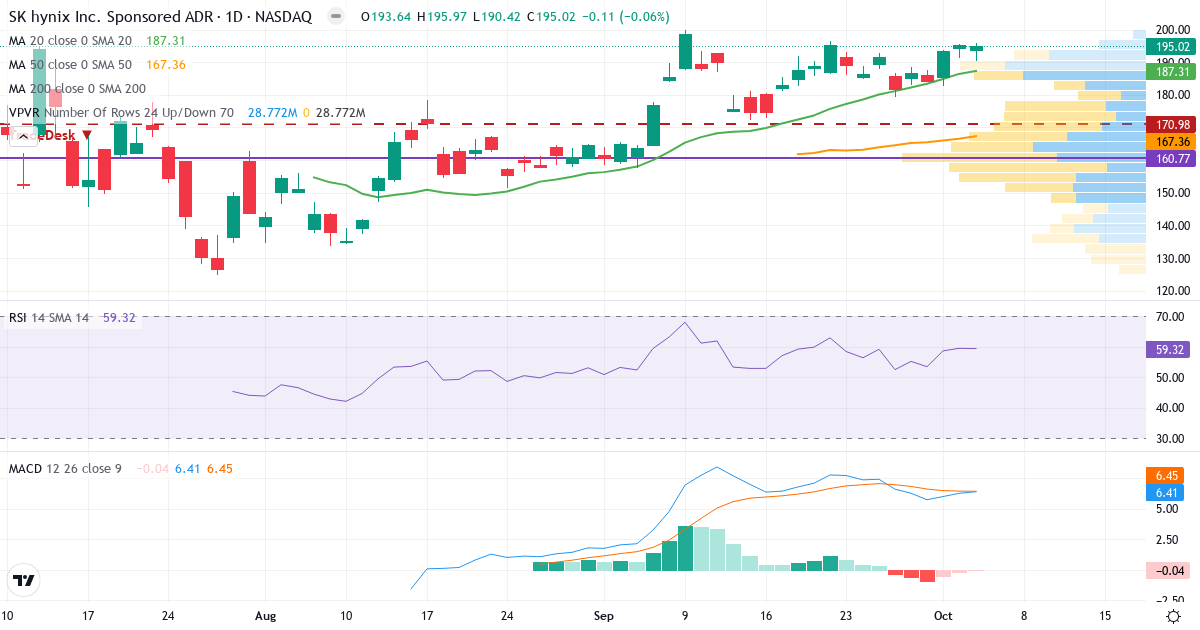Viewport: 1200px width, 630px height.
Task: Click the 195.02 current price tag on axis
Action: tap(1171, 46)
